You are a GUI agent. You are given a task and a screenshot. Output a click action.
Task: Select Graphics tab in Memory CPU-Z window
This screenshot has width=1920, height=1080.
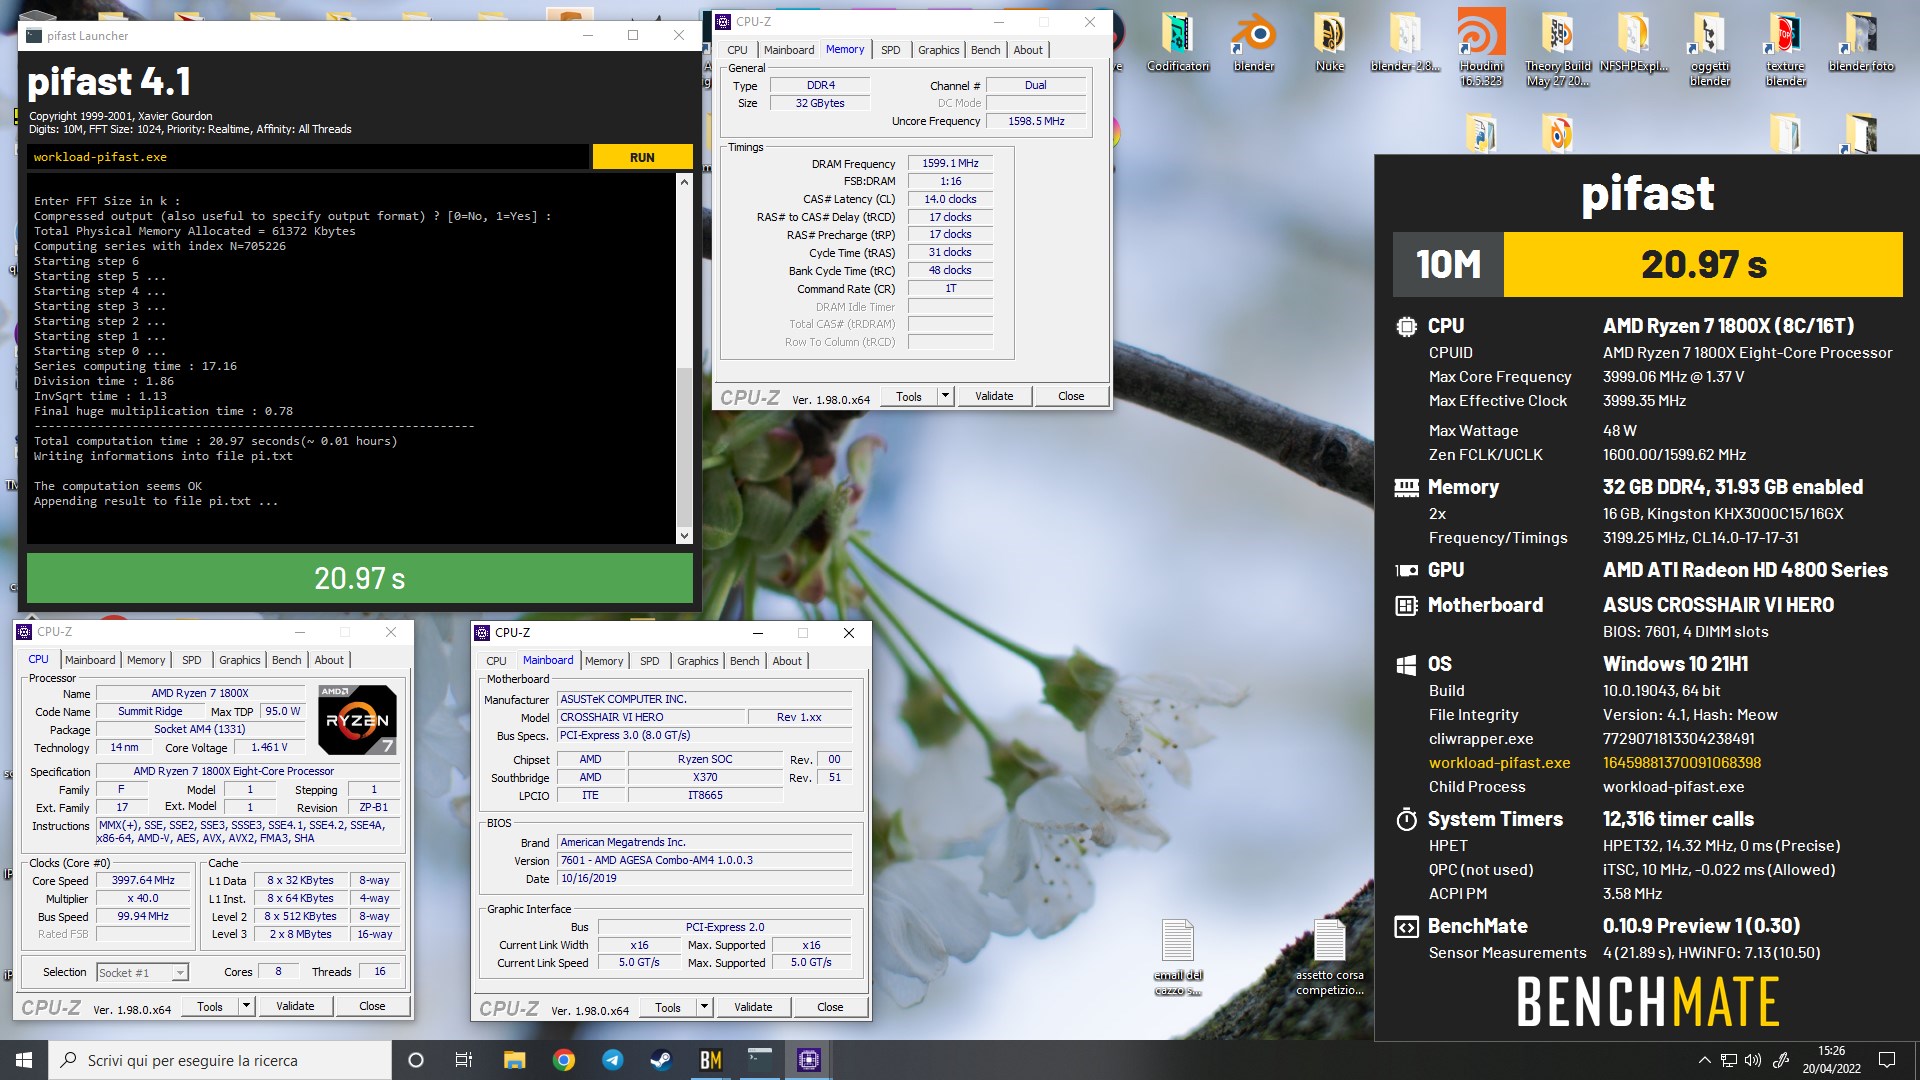938,50
